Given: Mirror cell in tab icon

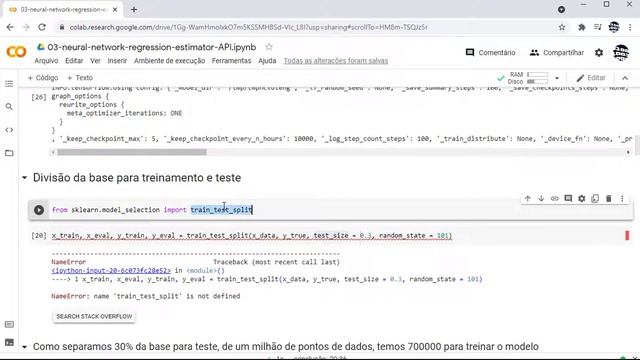Looking at the screenshot, I should (x=595, y=198).
